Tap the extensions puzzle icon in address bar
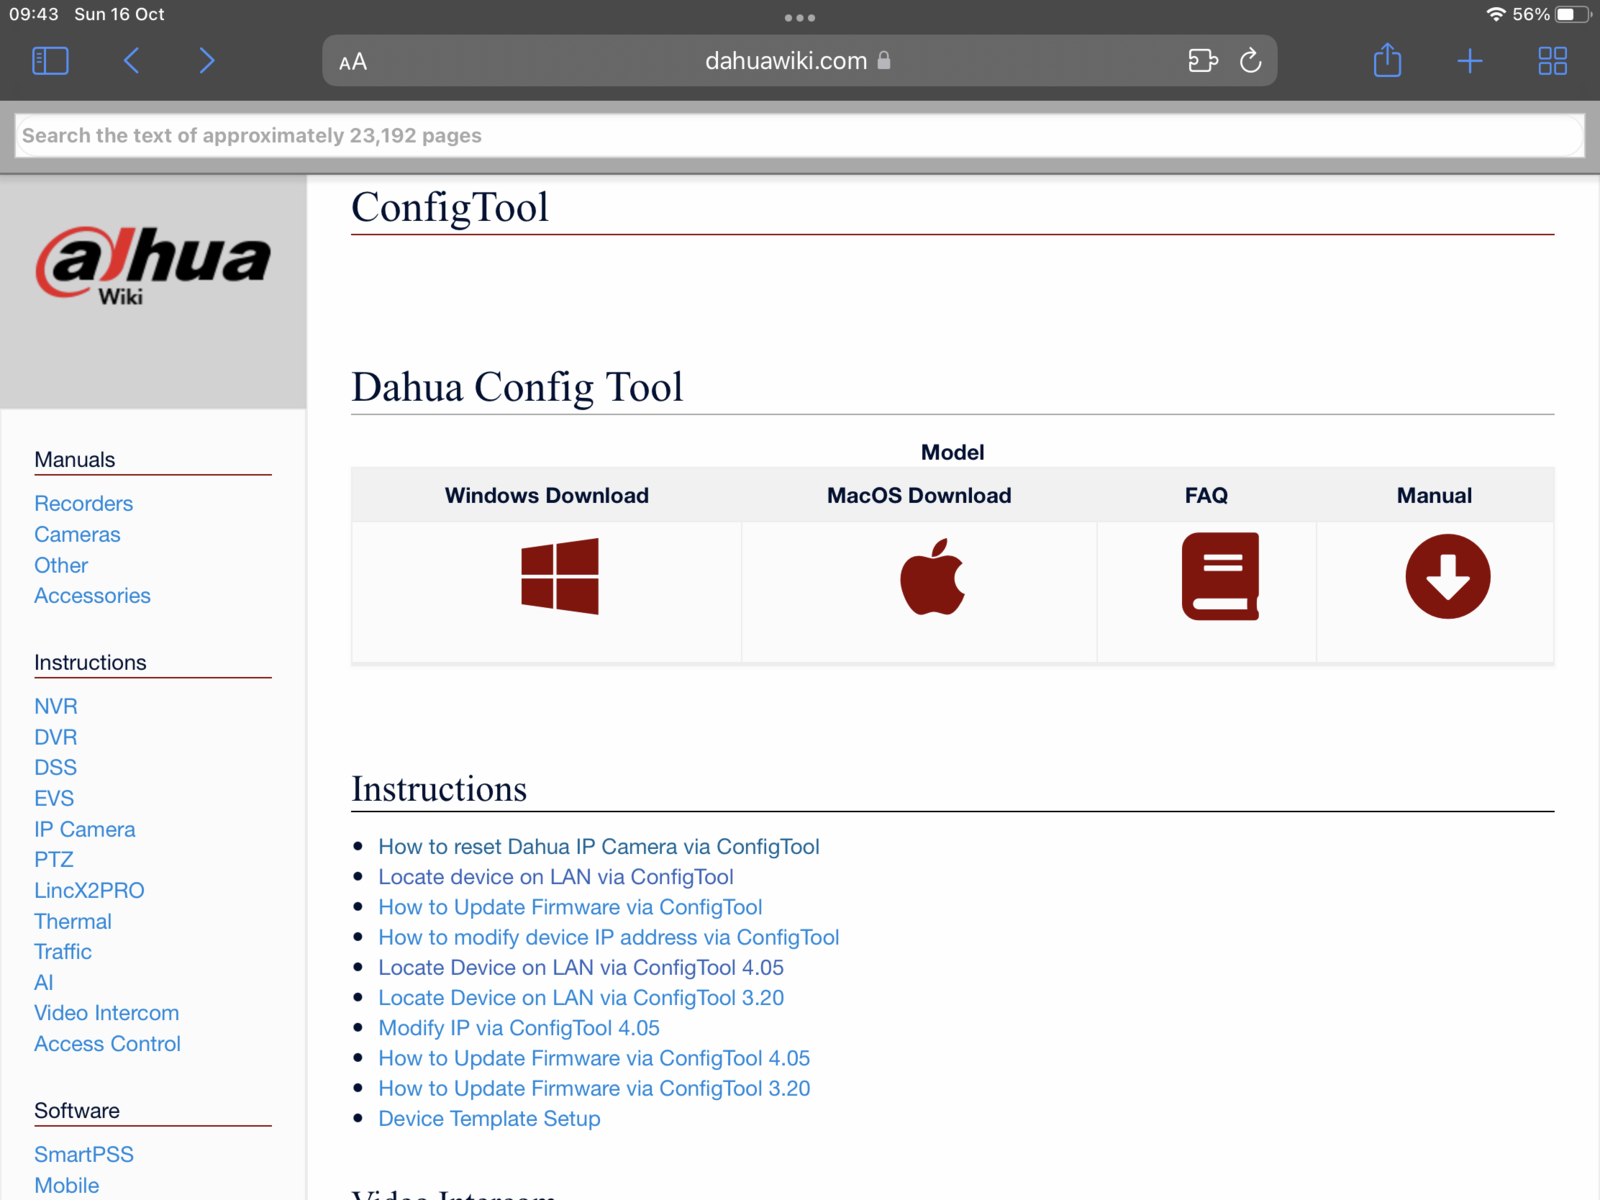 tap(1202, 61)
